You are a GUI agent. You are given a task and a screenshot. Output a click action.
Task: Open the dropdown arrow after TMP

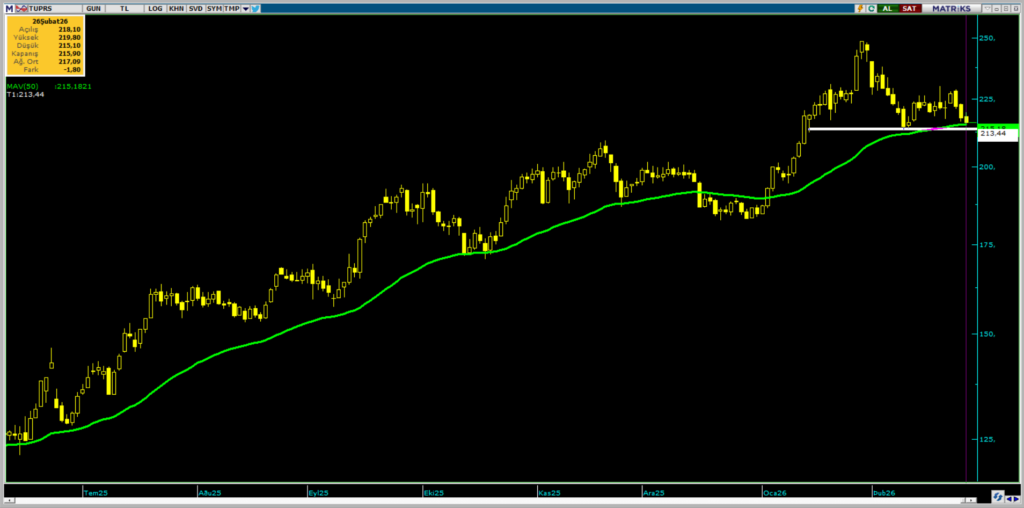(245, 8)
